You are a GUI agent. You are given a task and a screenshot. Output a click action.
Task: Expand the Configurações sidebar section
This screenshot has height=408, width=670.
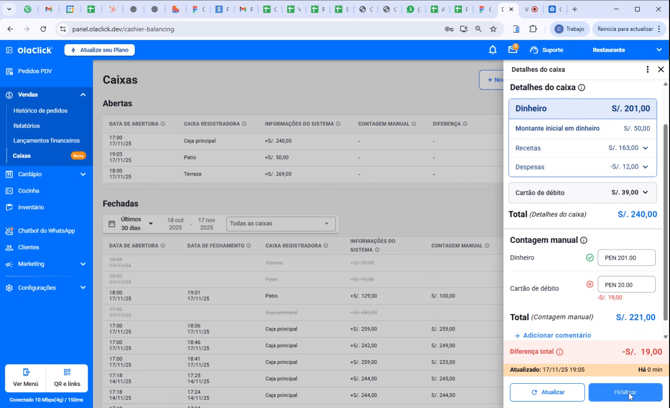[x=83, y=288]
